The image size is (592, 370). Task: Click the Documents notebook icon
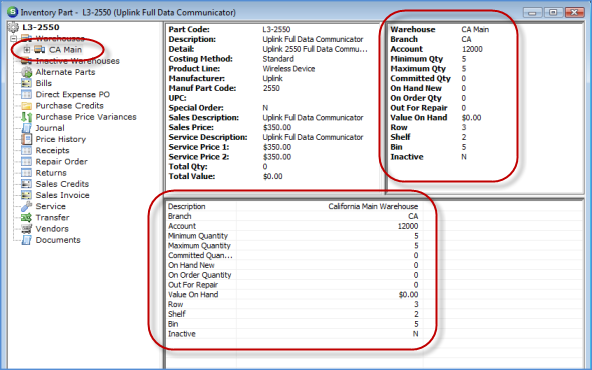click(x=26, y=240)
